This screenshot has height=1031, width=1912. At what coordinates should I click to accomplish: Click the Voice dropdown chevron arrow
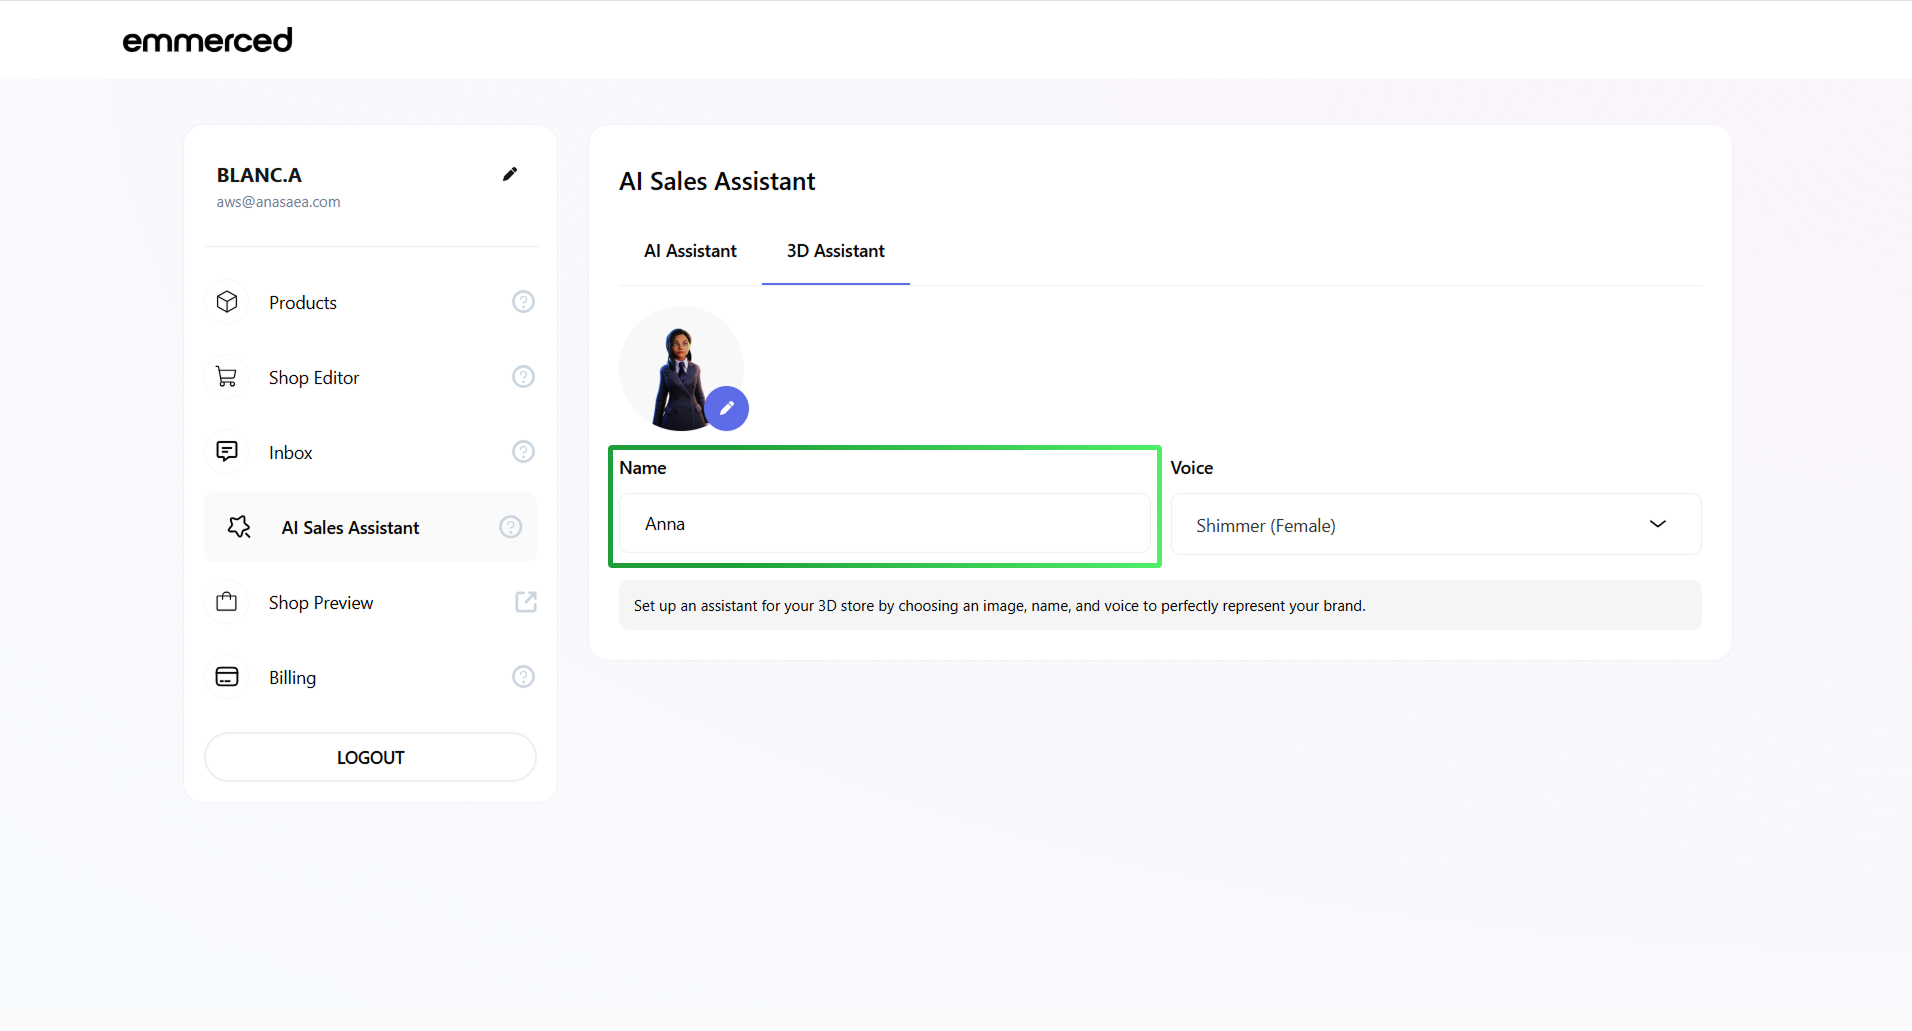pos(1657,524)
